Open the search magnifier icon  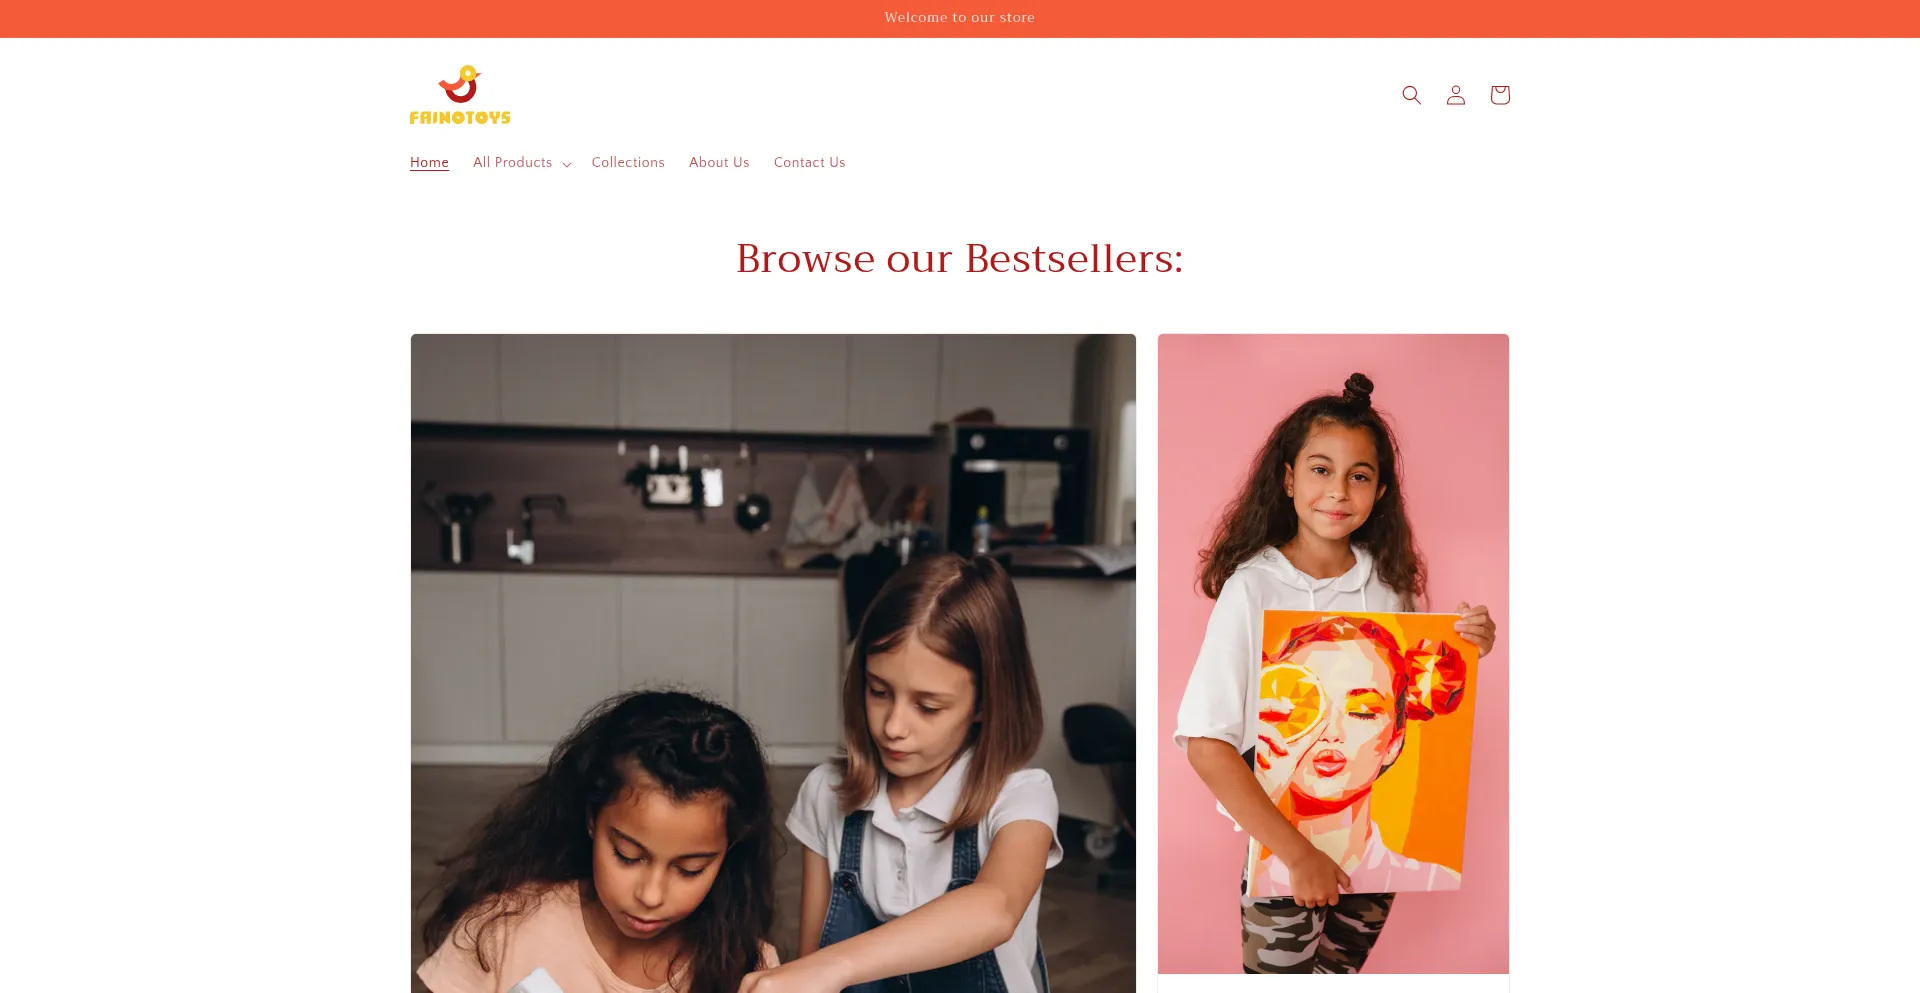(x=1411, y=95)
